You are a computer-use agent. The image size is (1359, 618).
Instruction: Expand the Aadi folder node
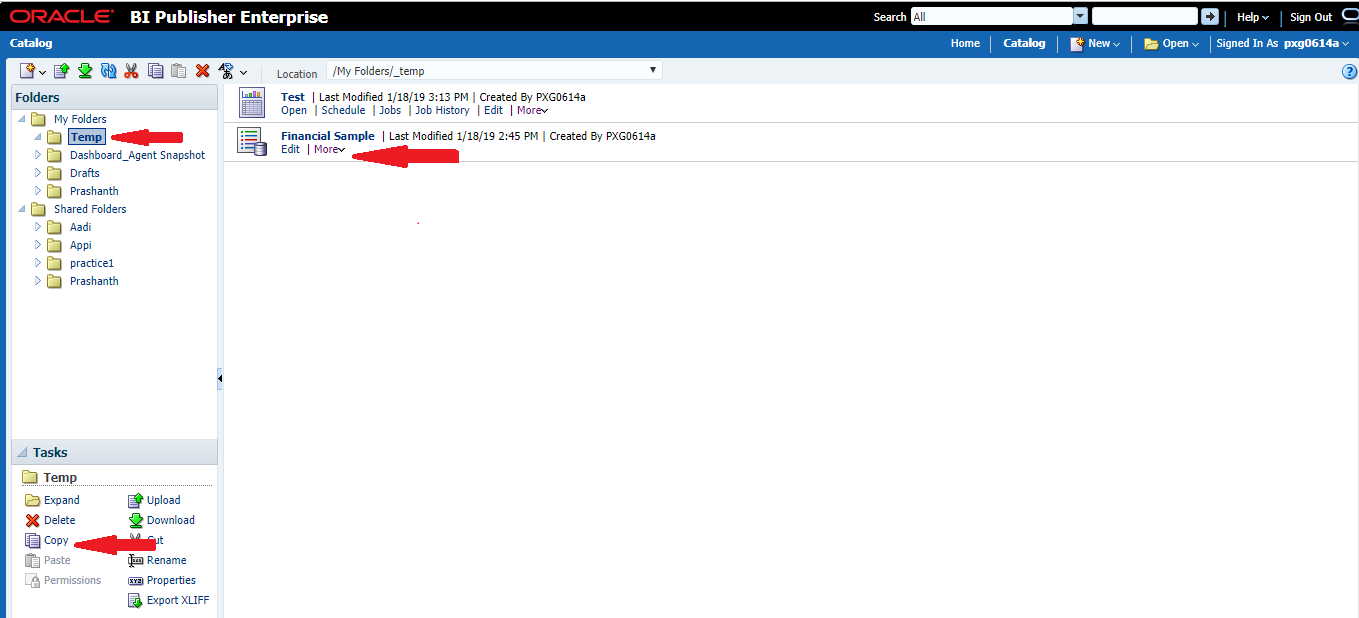[x=38, y=227]
